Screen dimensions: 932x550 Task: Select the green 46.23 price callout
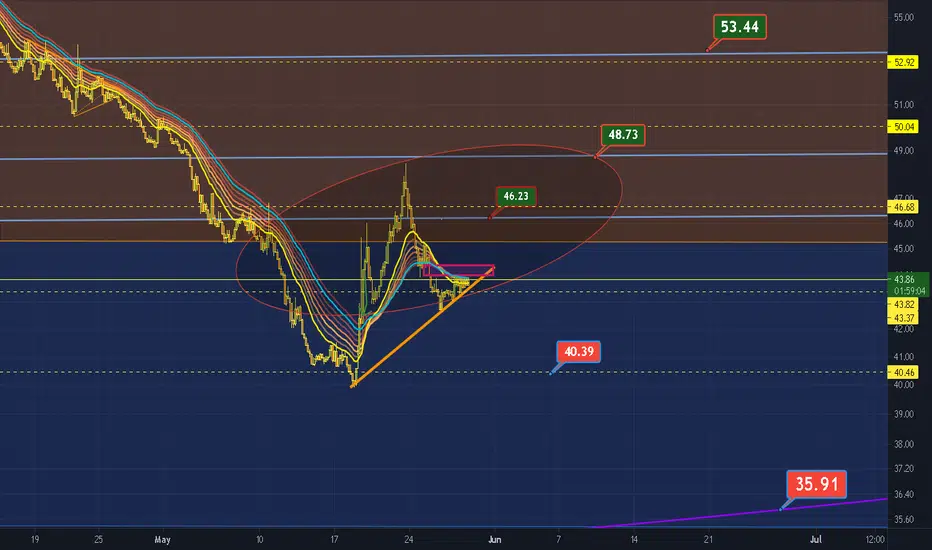coord(515,196)
